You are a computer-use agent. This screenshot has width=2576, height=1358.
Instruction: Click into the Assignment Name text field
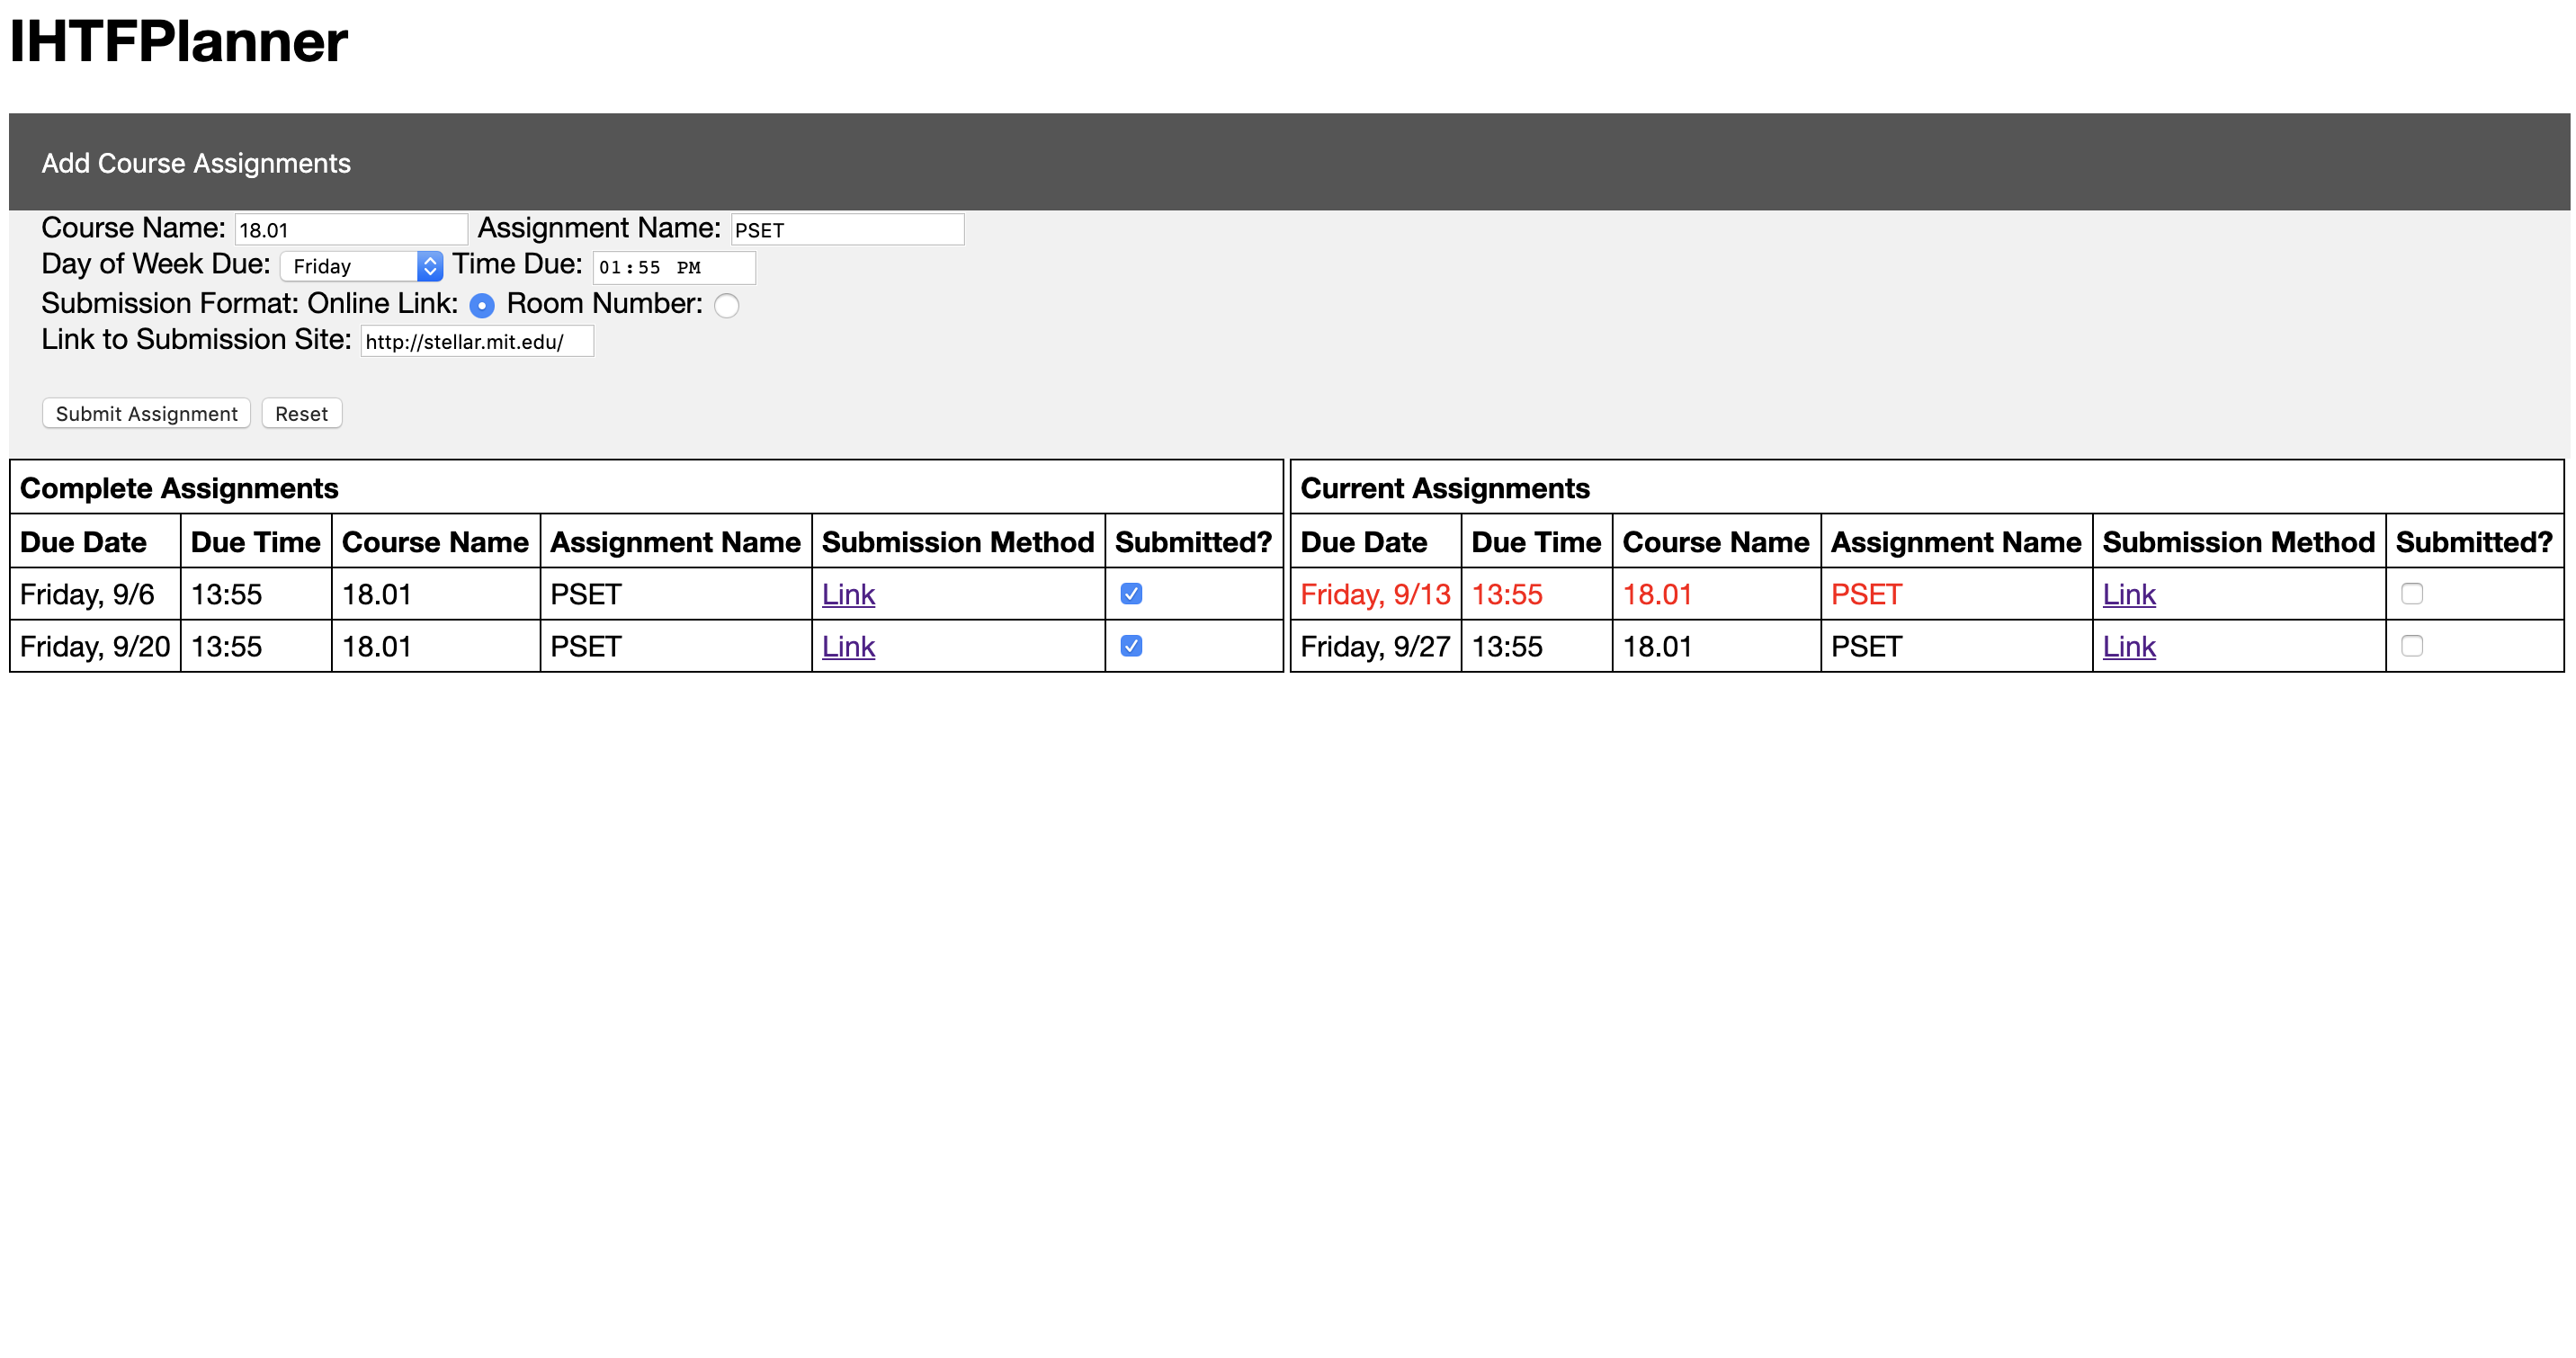(x=847, y=230)
